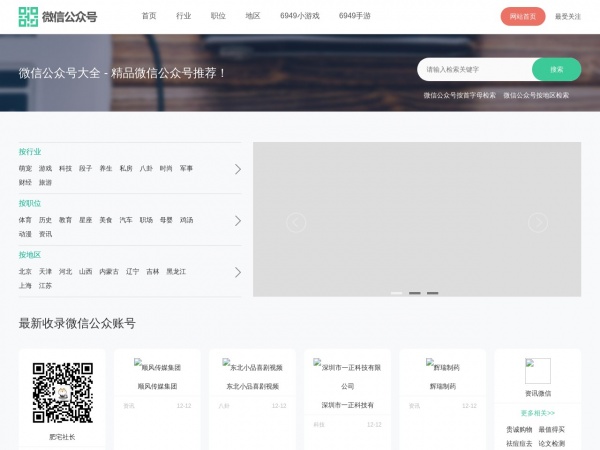This screenshot has height=450, width=600.
Task: Click the 资讯微信 broken image thumbnail
Action: pos(538,371)
